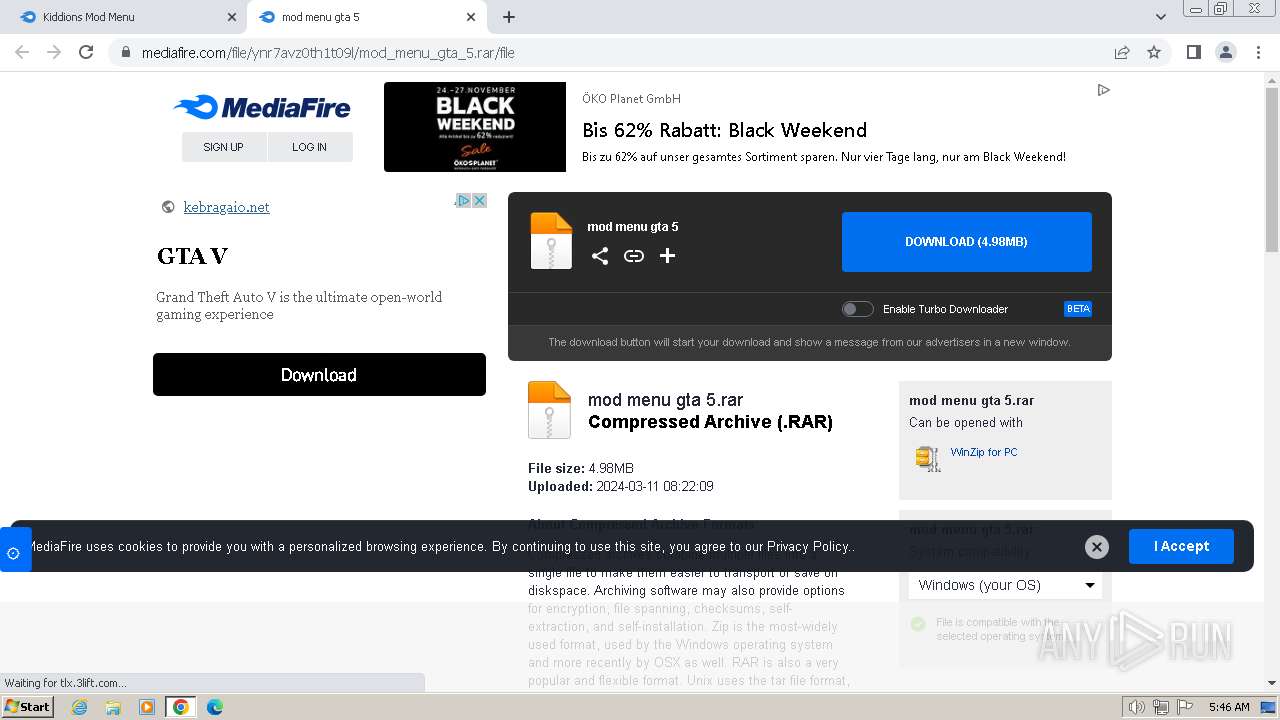Open the tab search chevron
The width and height of the screenshot is (1280, 720).
pos(1161,17)
